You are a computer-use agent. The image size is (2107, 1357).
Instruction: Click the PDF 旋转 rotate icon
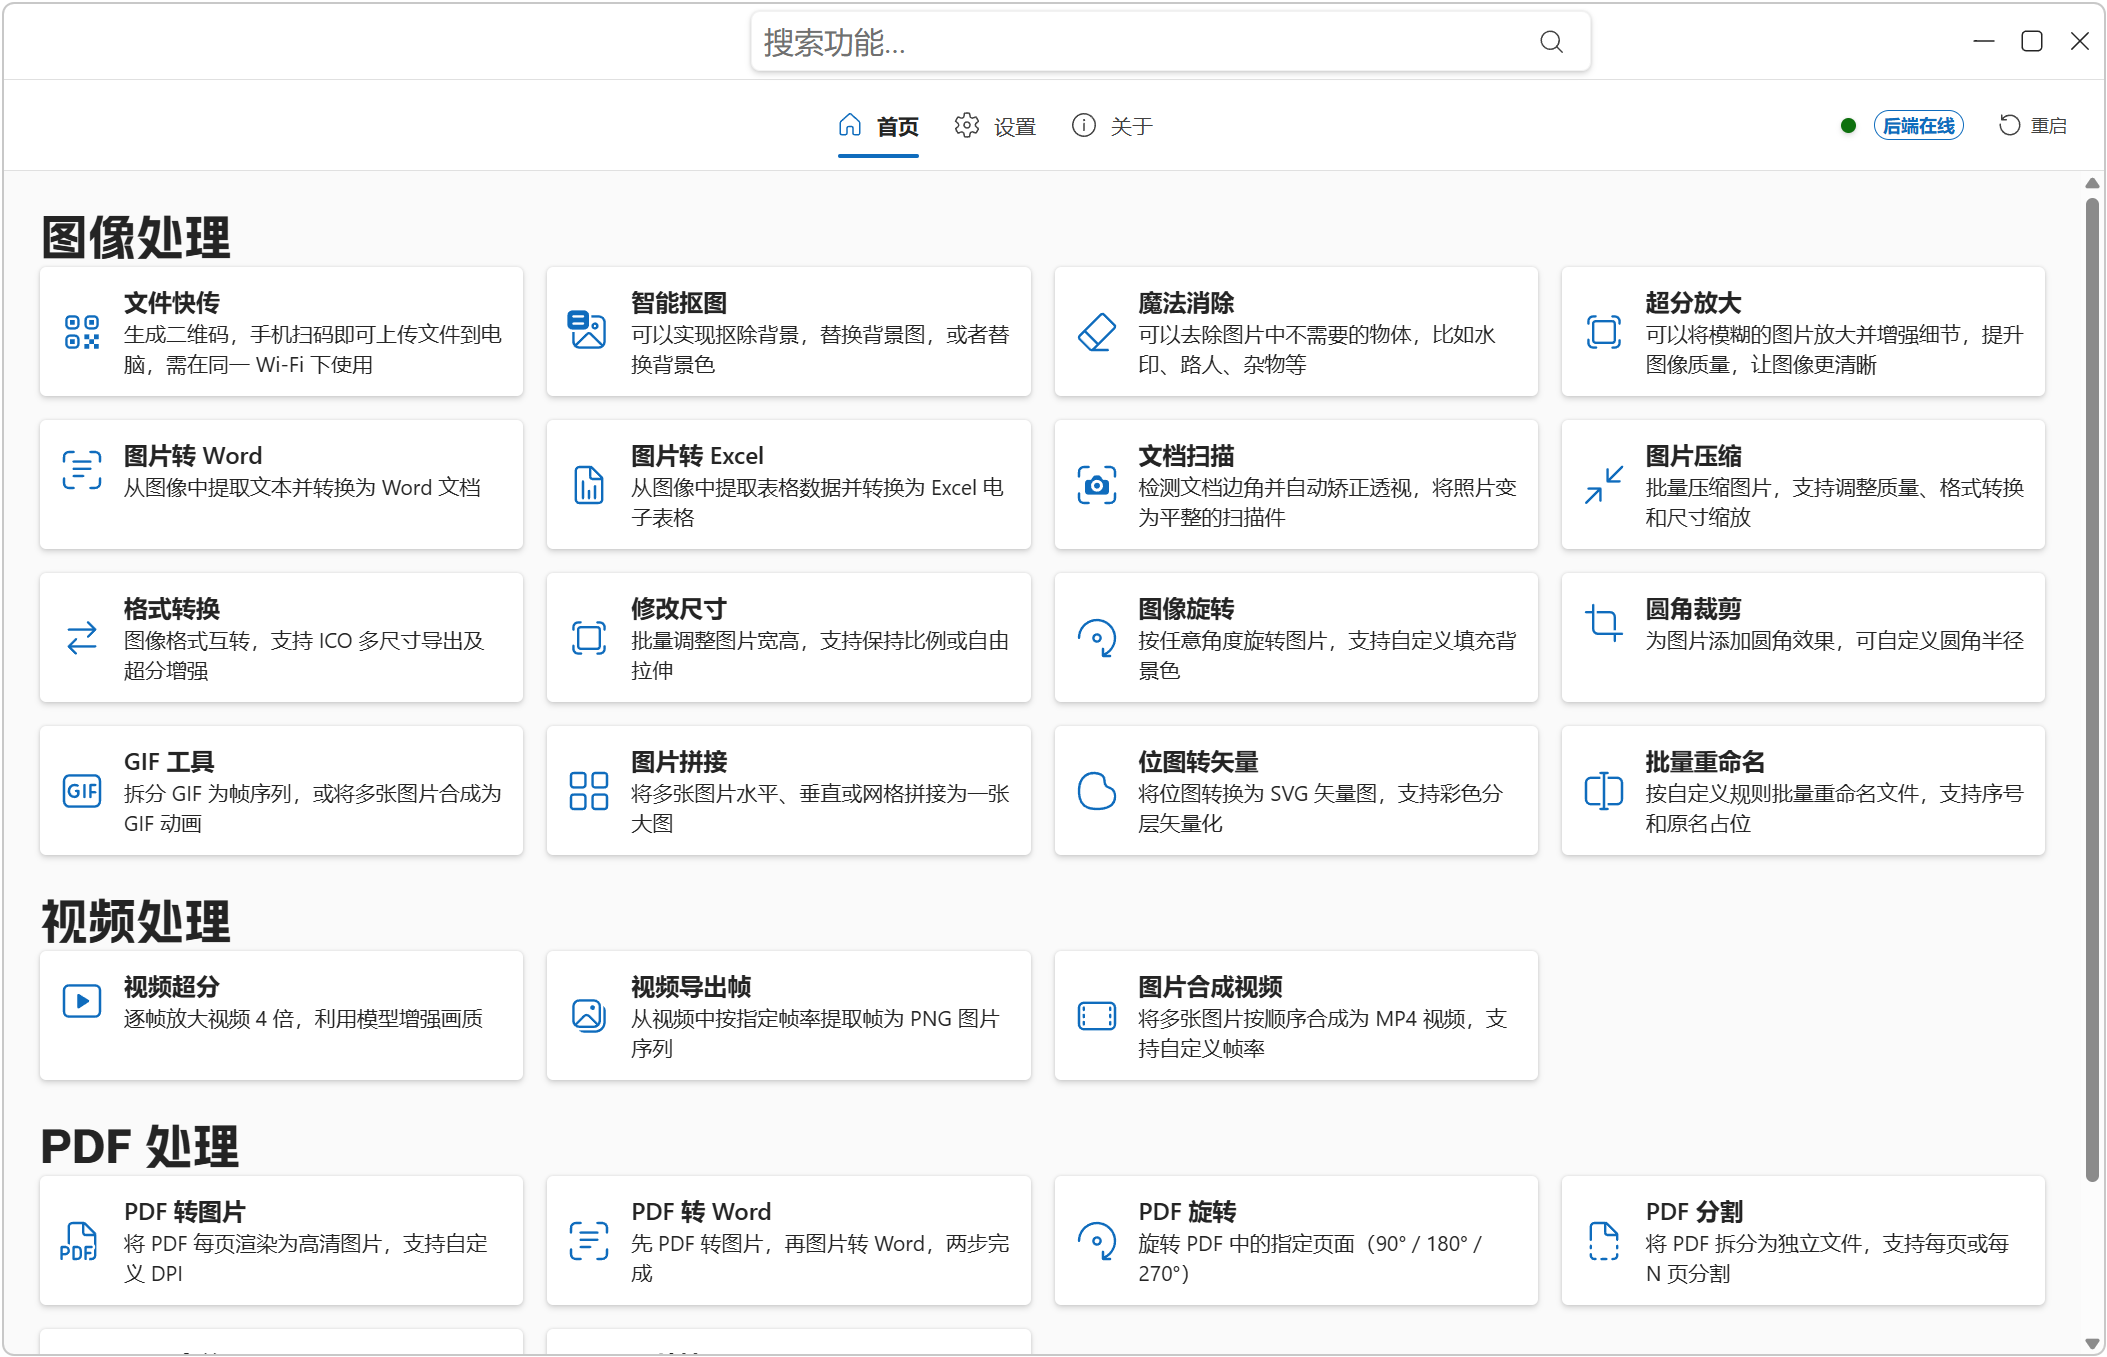(1096, 1241)
